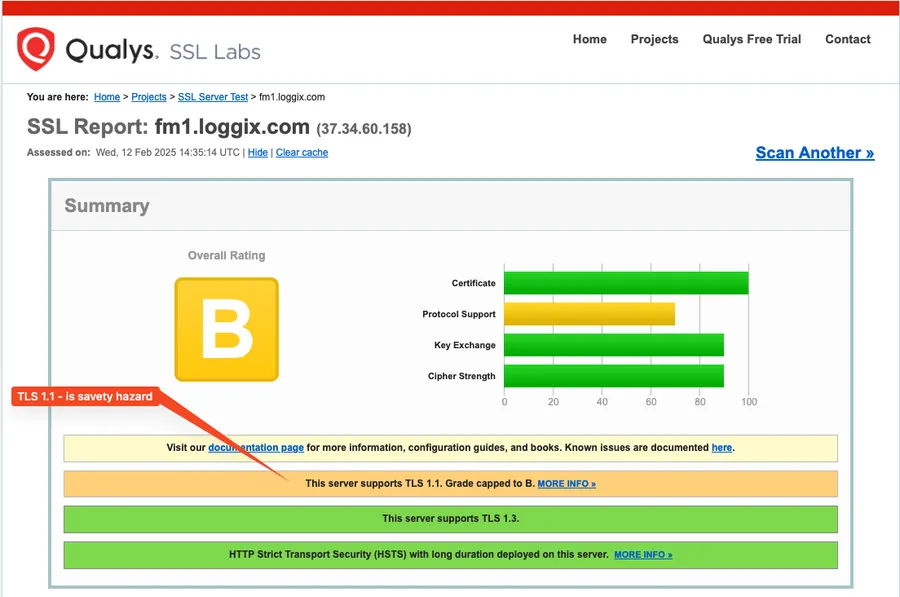
Task: Click the green Cipher Strength score bar
Action: (x=614, y=376)
